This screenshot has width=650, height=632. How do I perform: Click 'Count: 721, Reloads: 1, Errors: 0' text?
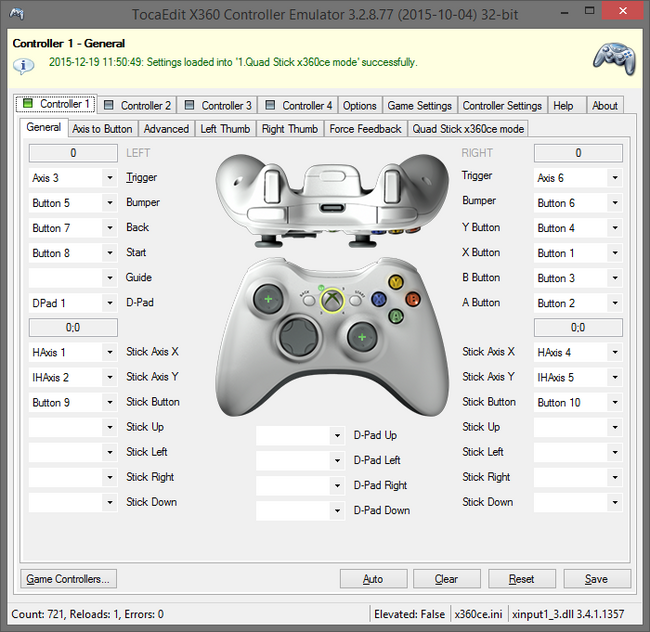pyautogui.click(x=87, y=614)
